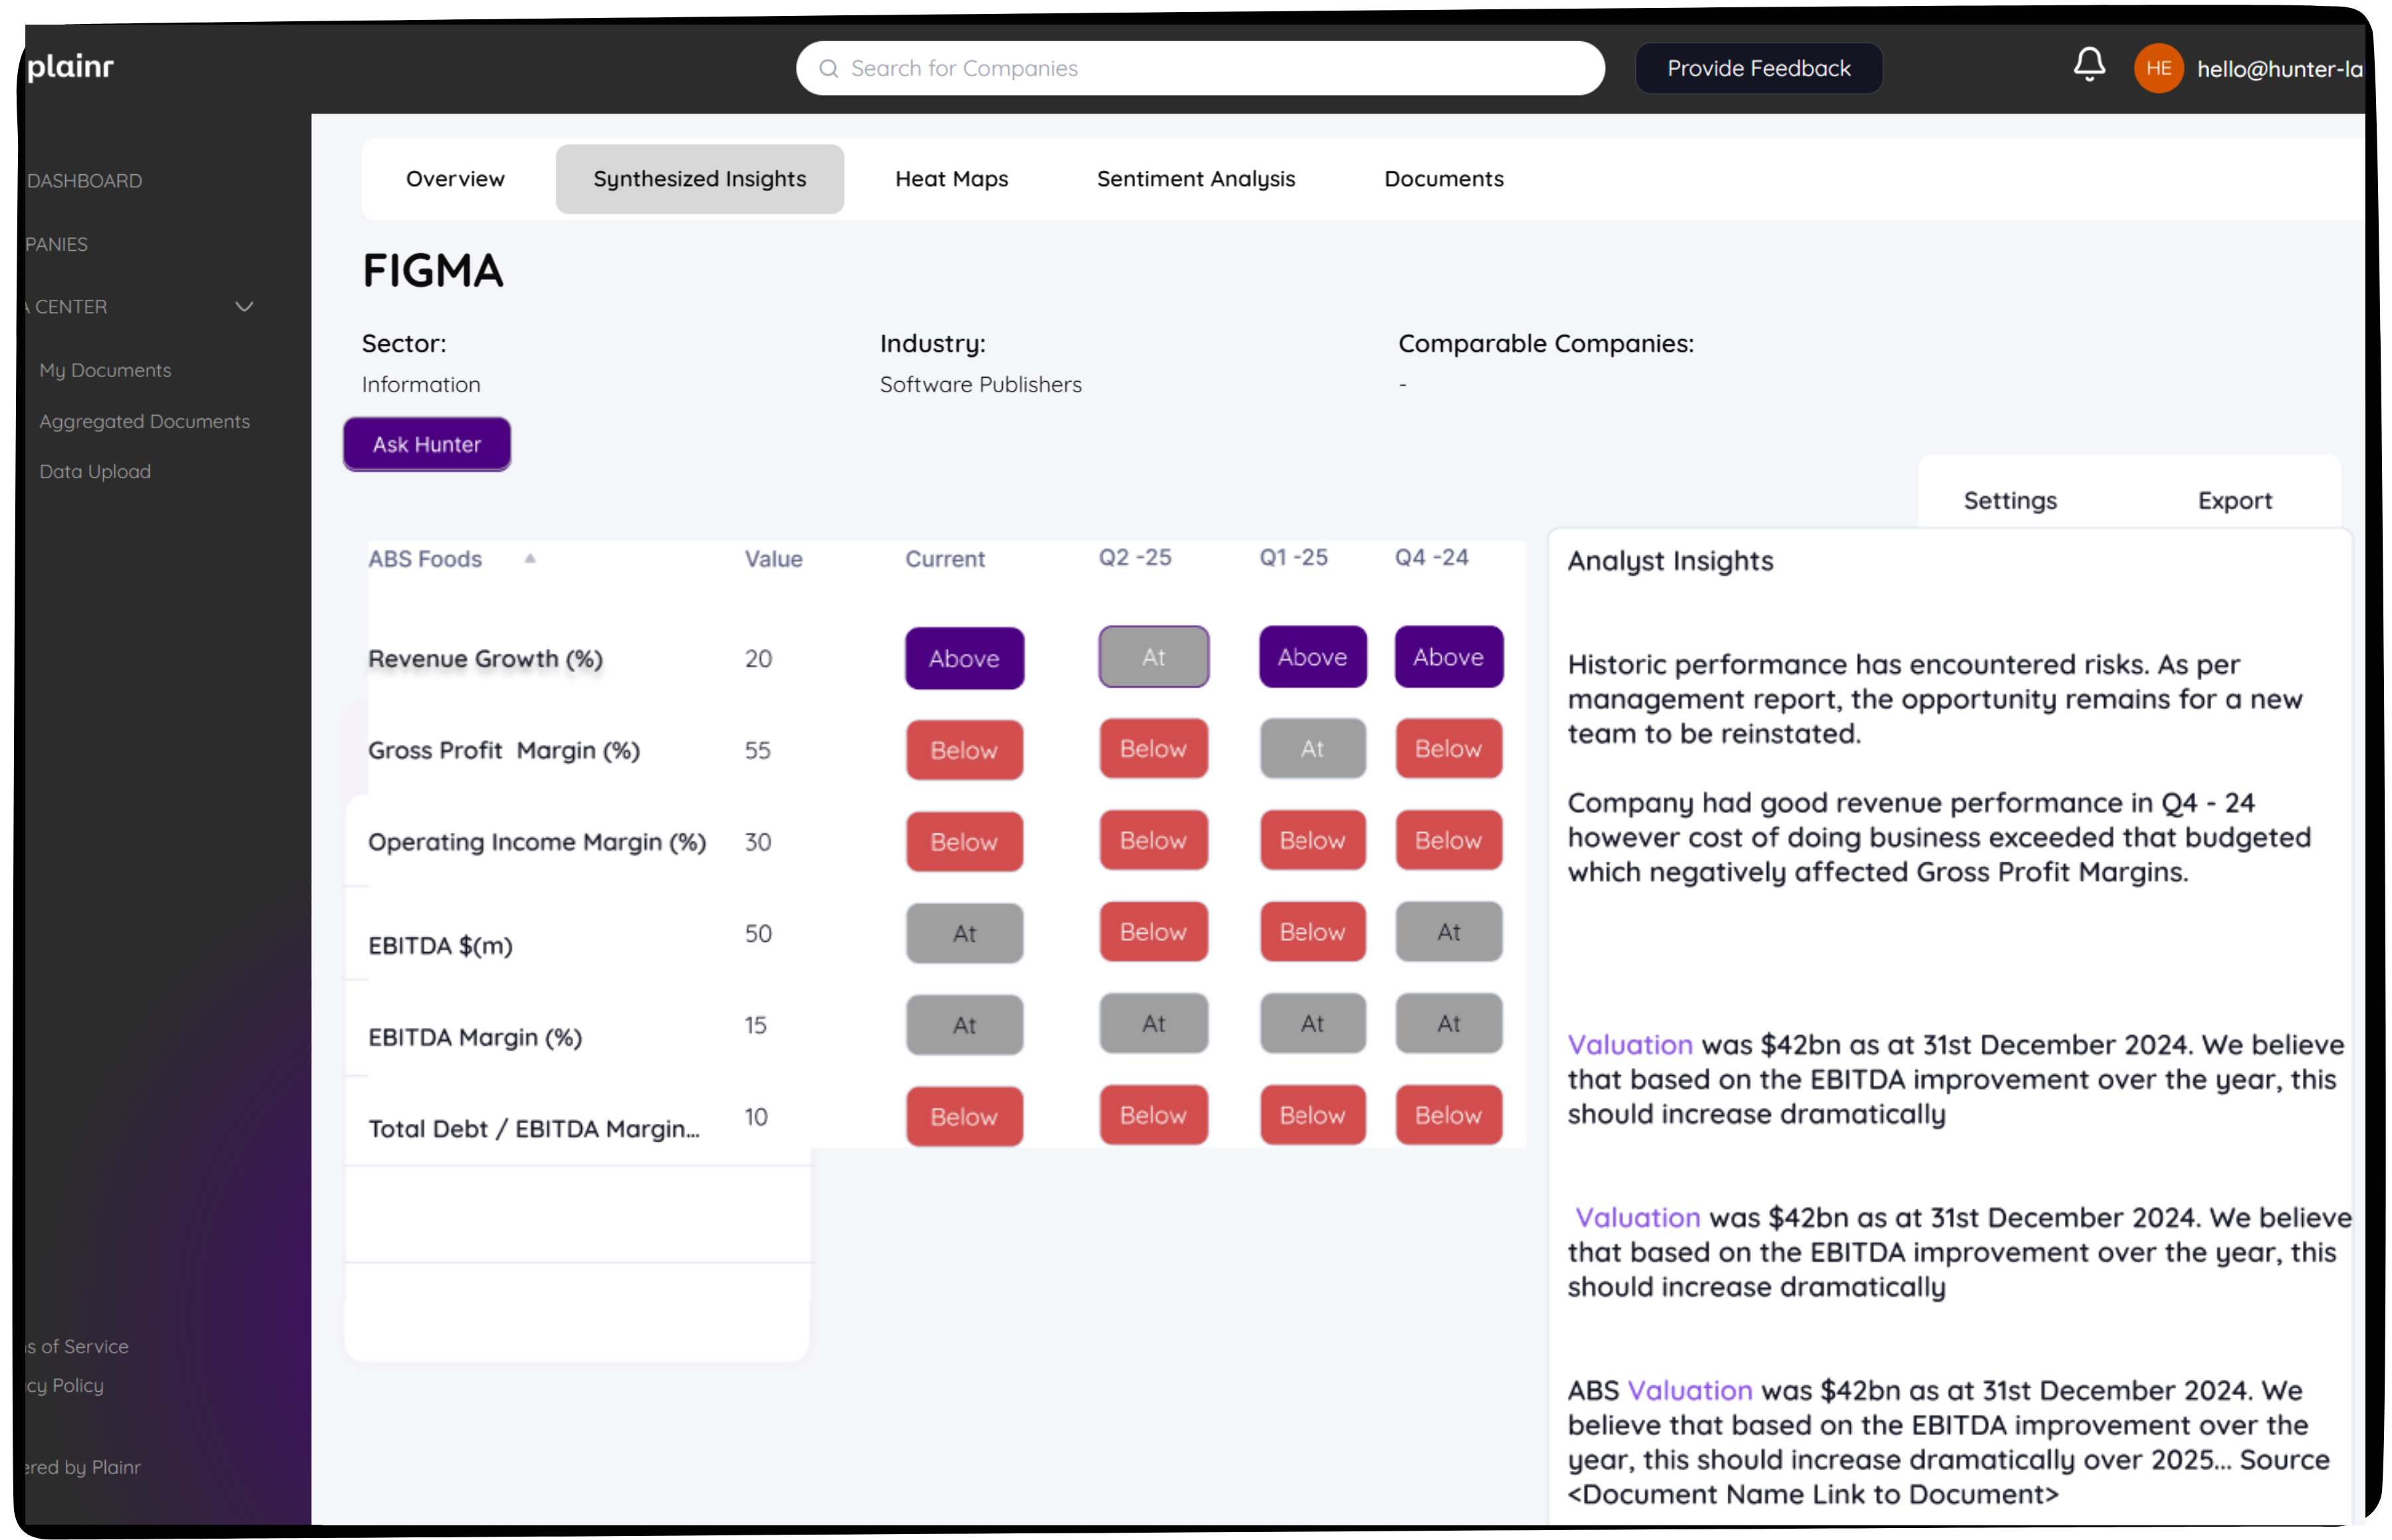Click Revenue Growth value 20
Screen dimensions: 2392x1540
(758, 658)
